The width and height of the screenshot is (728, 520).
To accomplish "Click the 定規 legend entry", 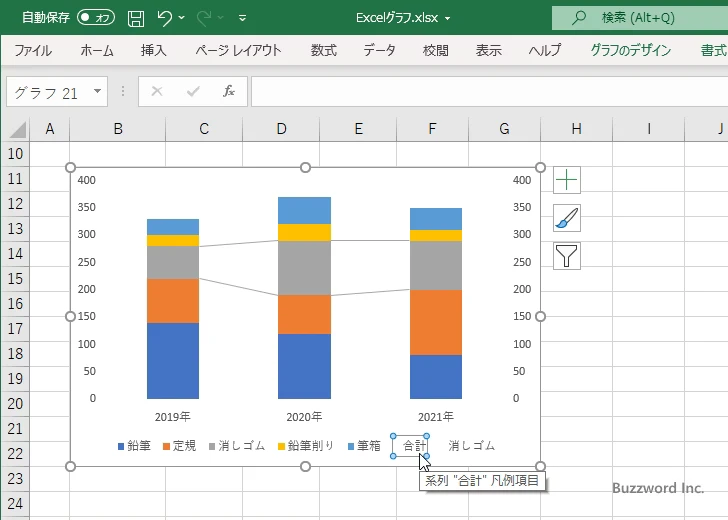I will click(180, 446).
